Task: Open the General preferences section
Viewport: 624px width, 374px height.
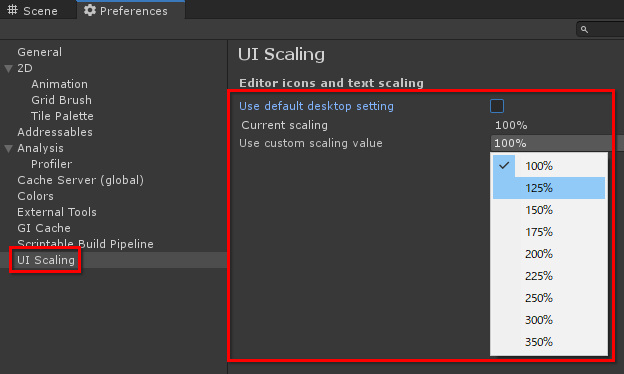Action: point(39,52)
